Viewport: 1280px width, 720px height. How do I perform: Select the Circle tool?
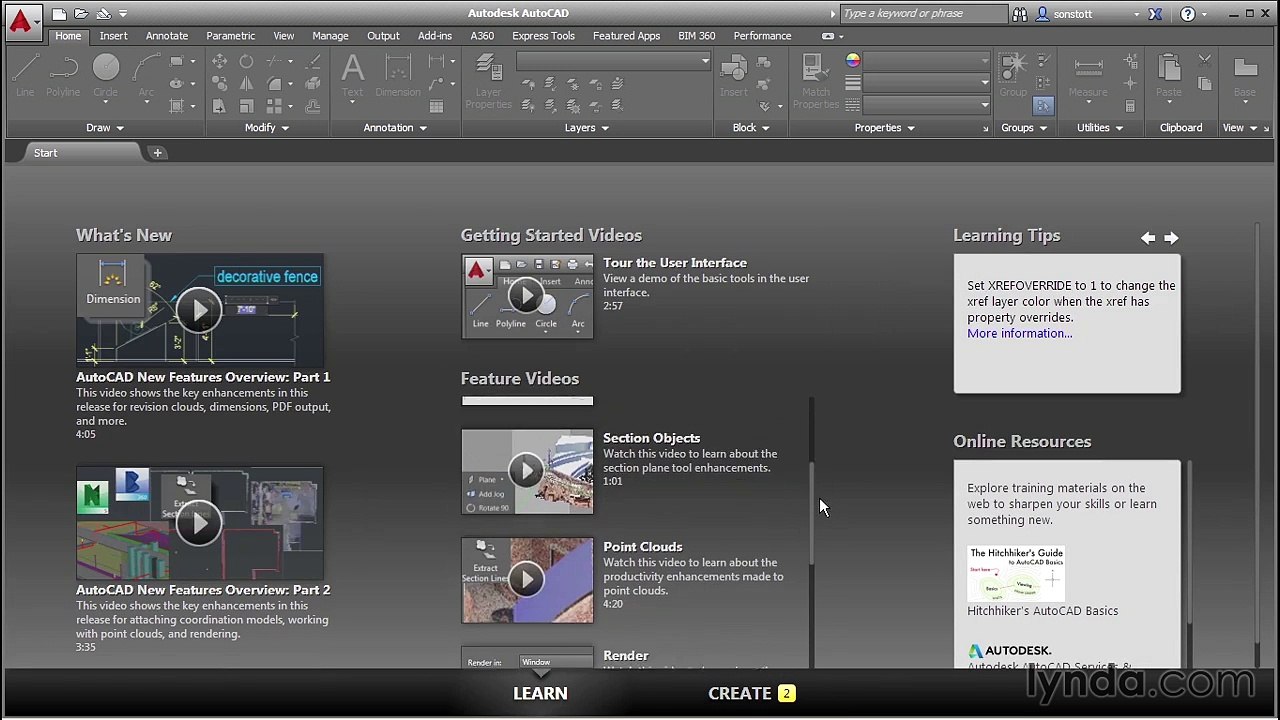[105, 76]
